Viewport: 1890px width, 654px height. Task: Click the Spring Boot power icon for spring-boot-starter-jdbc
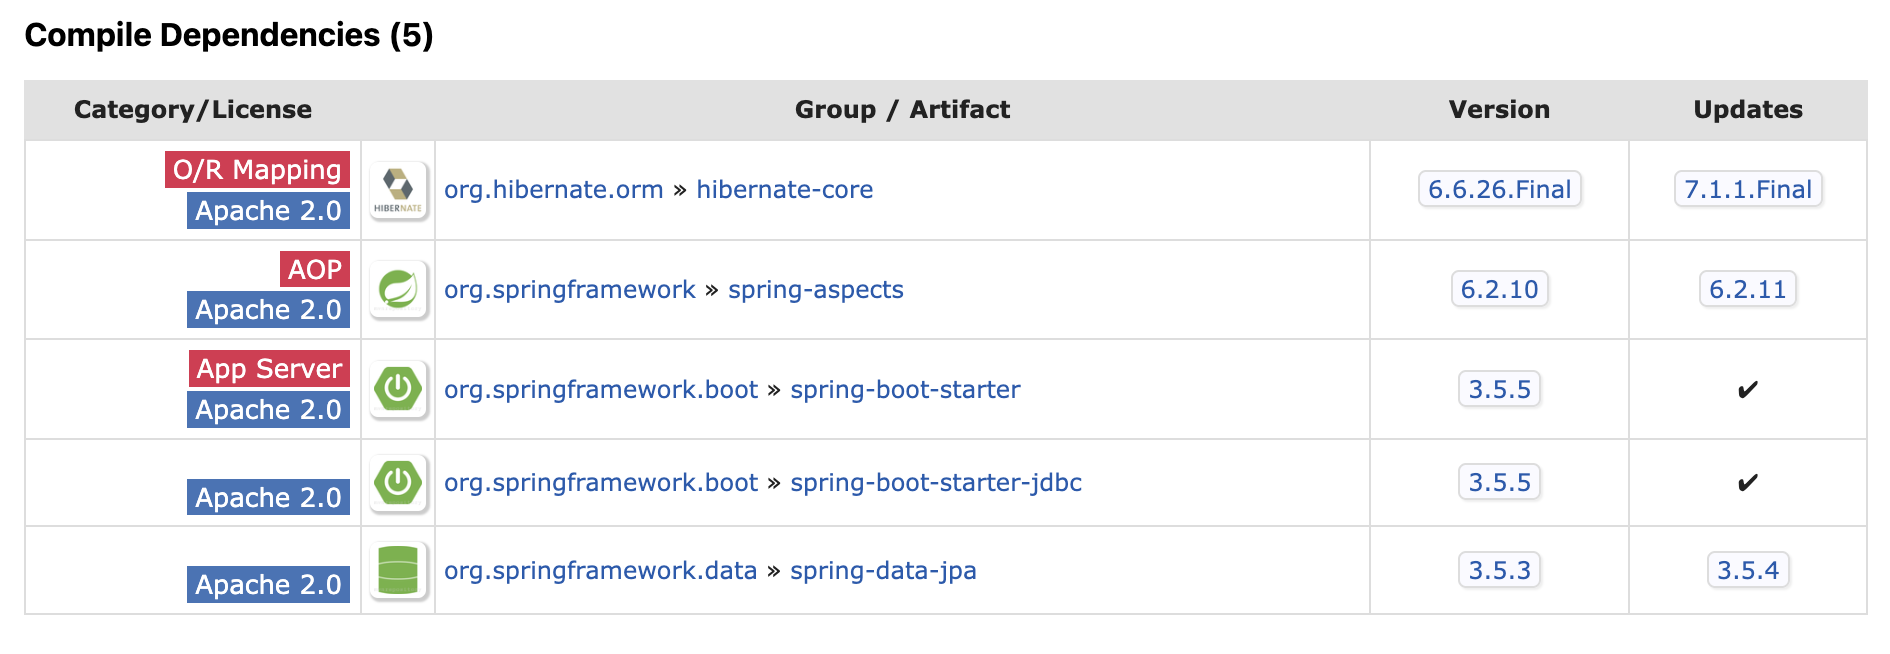[x=398, y=483]
